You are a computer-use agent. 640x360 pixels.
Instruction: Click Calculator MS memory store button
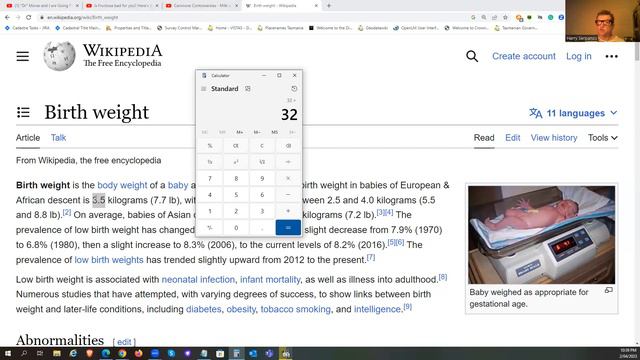pos(275,132)
